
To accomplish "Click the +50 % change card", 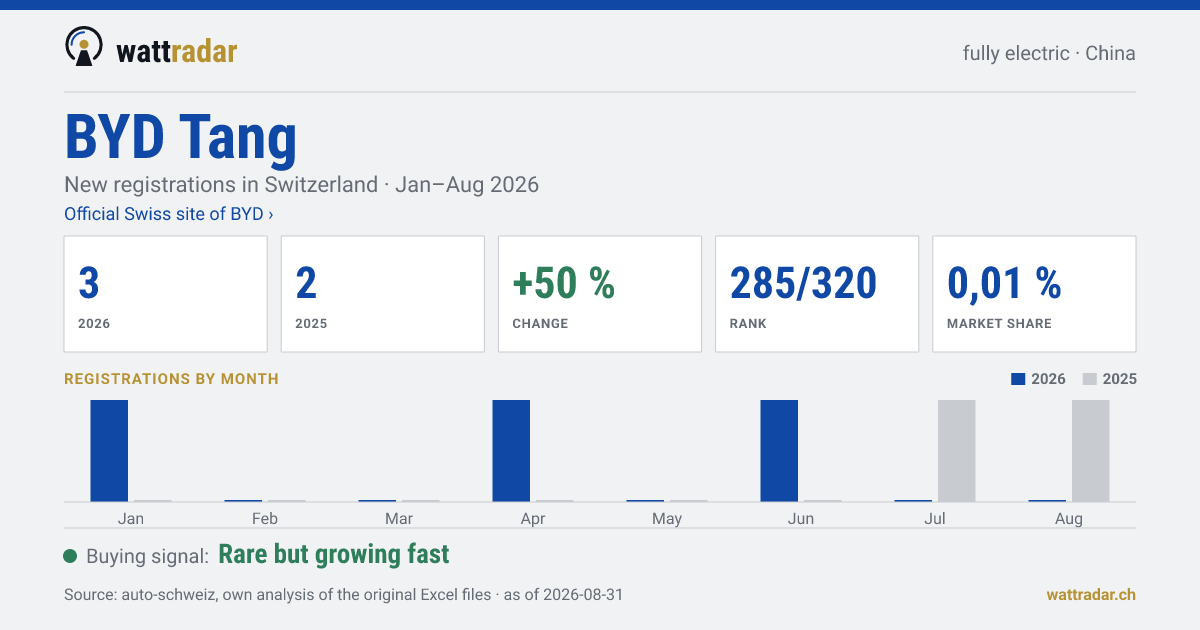I will (600, 294).
